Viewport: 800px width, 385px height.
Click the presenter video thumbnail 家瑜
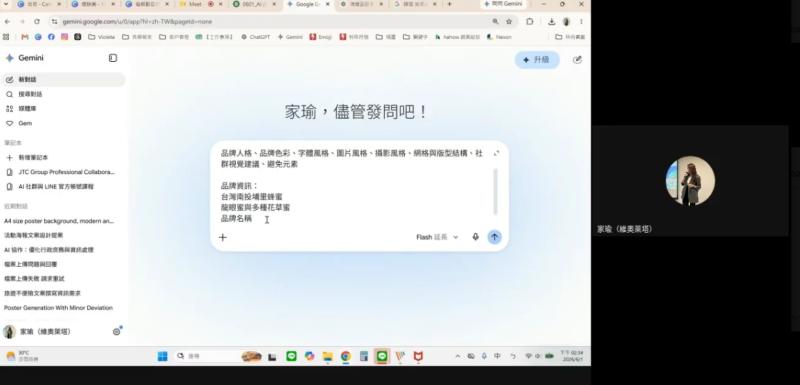click(x=690, y=181)
